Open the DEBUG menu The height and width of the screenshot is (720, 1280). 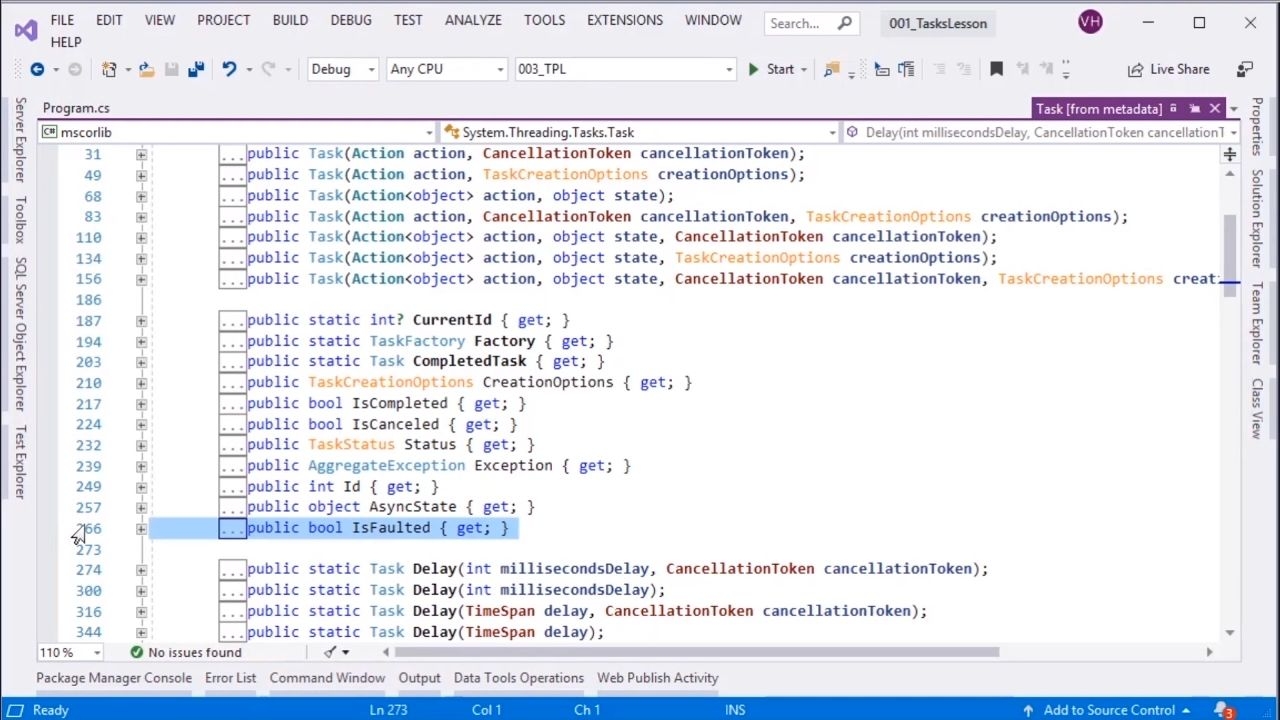point(351,20)
